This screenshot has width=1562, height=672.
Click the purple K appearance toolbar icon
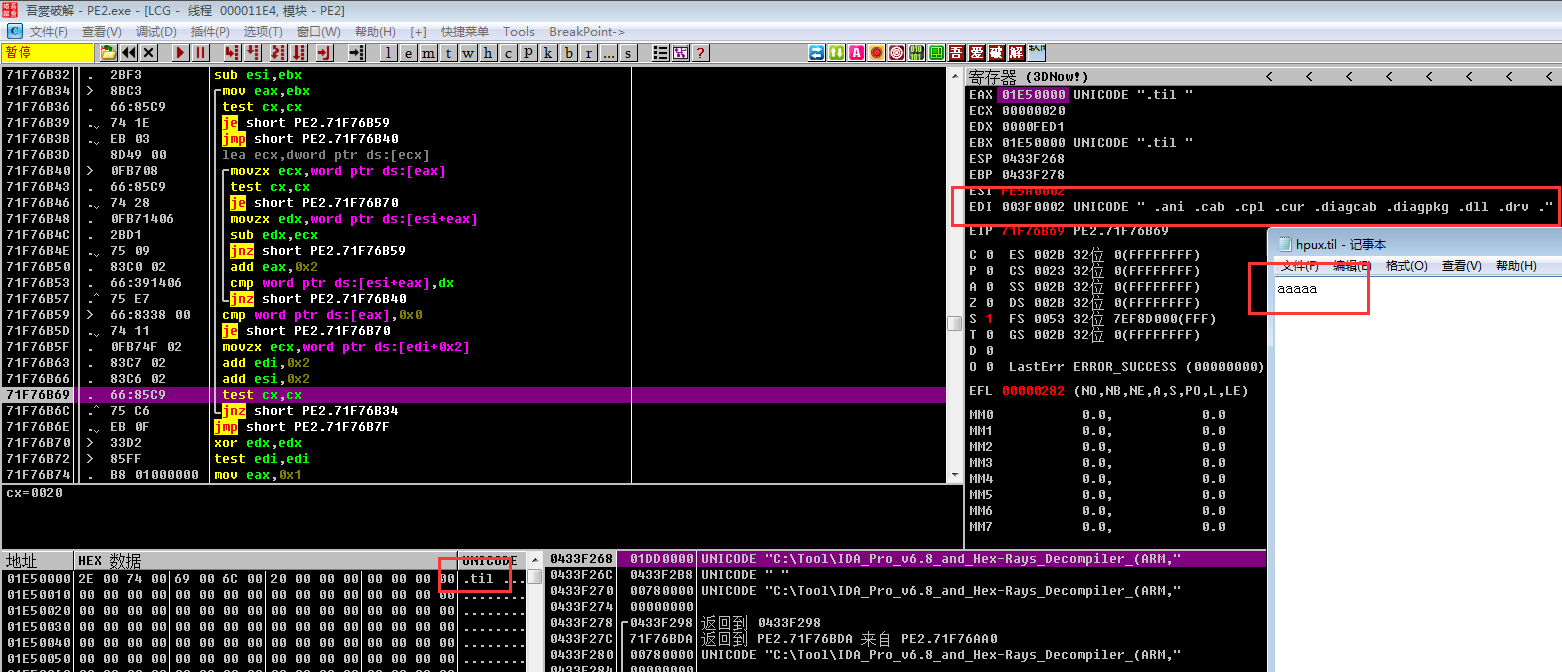point(681,53)
